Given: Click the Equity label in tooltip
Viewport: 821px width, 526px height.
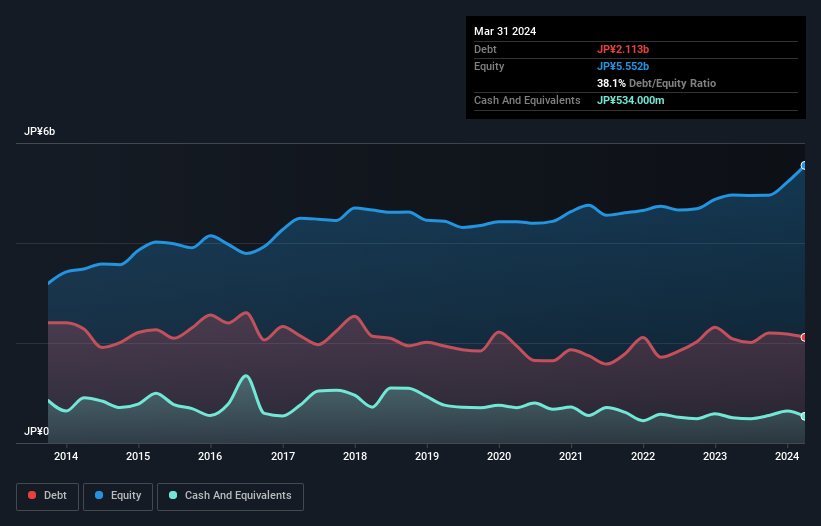Looking at the screenshot, I should tap(489, 66).
